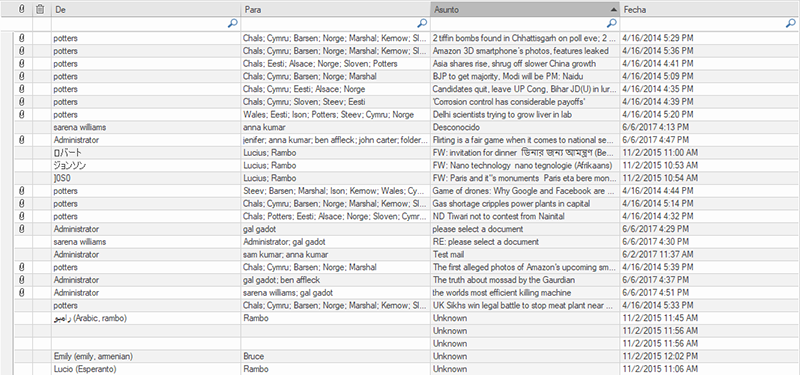Image resolution: width=800 pixels, height=375 pixels.
Task: Select email 'Desconocido' from sarena williams
Action: [407, 127]
